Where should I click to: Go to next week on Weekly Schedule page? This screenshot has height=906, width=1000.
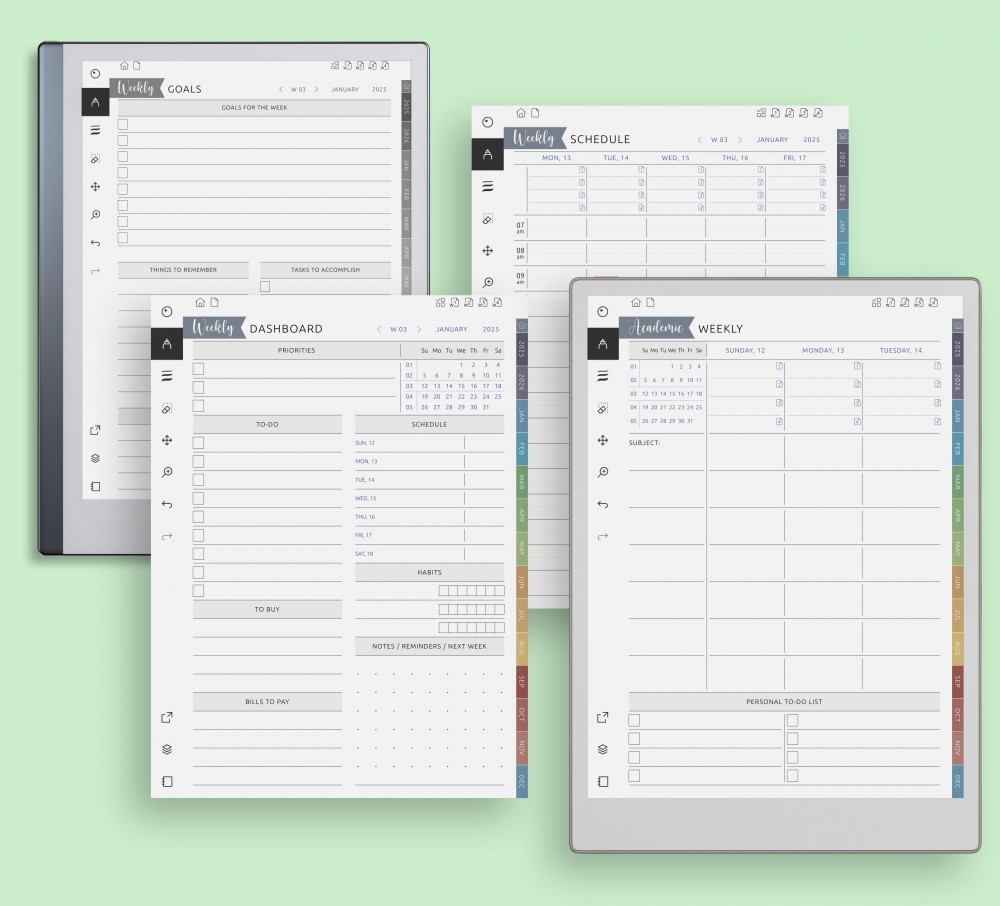[740, 140]
